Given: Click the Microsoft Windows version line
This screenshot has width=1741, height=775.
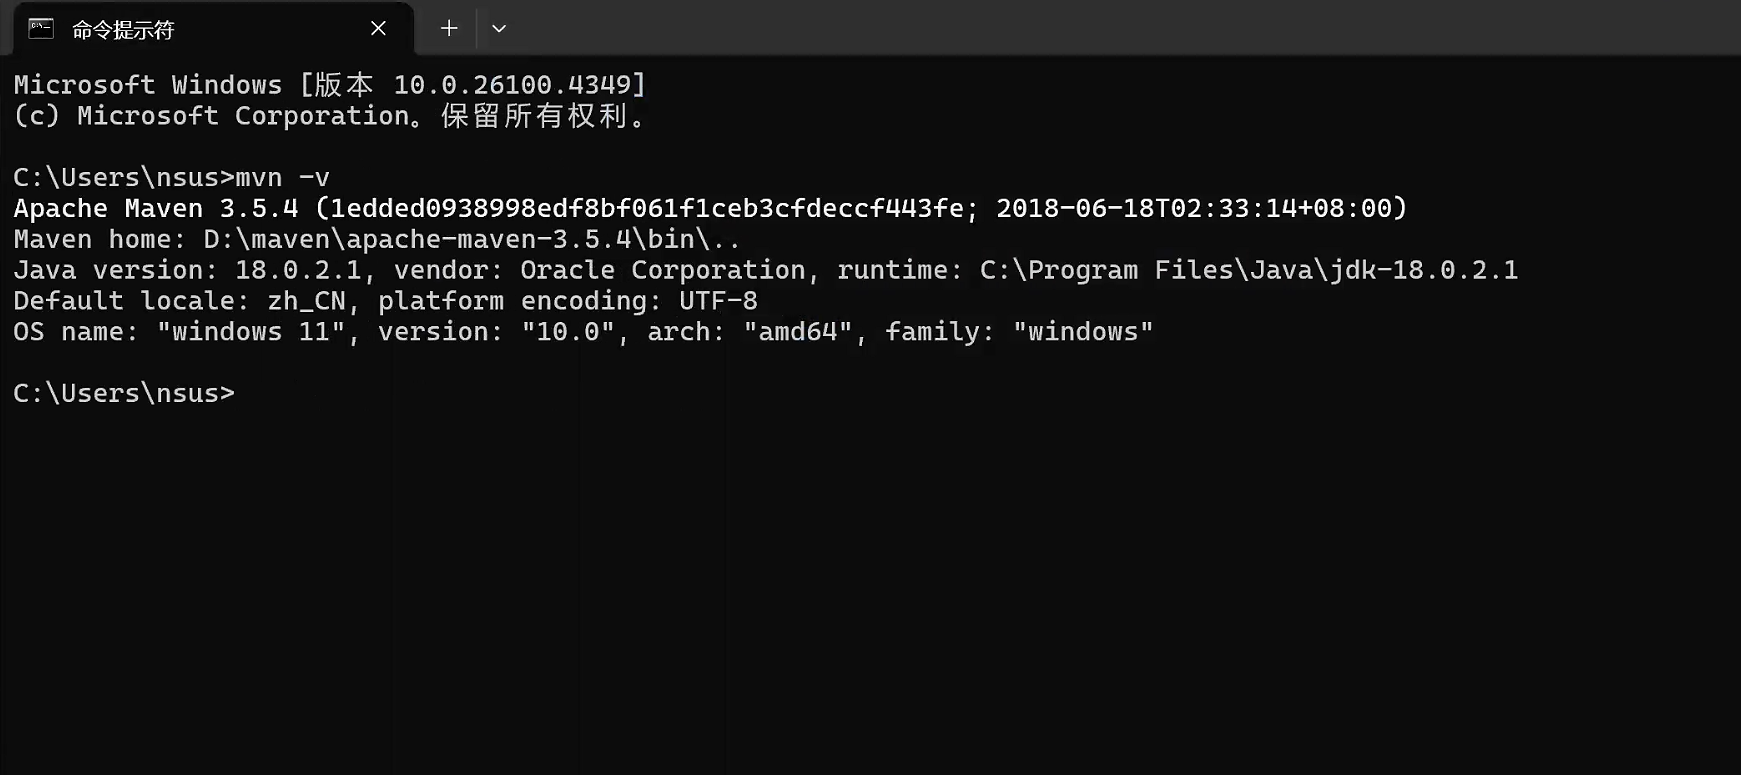Looking at the screenshot, I should 330,85.
